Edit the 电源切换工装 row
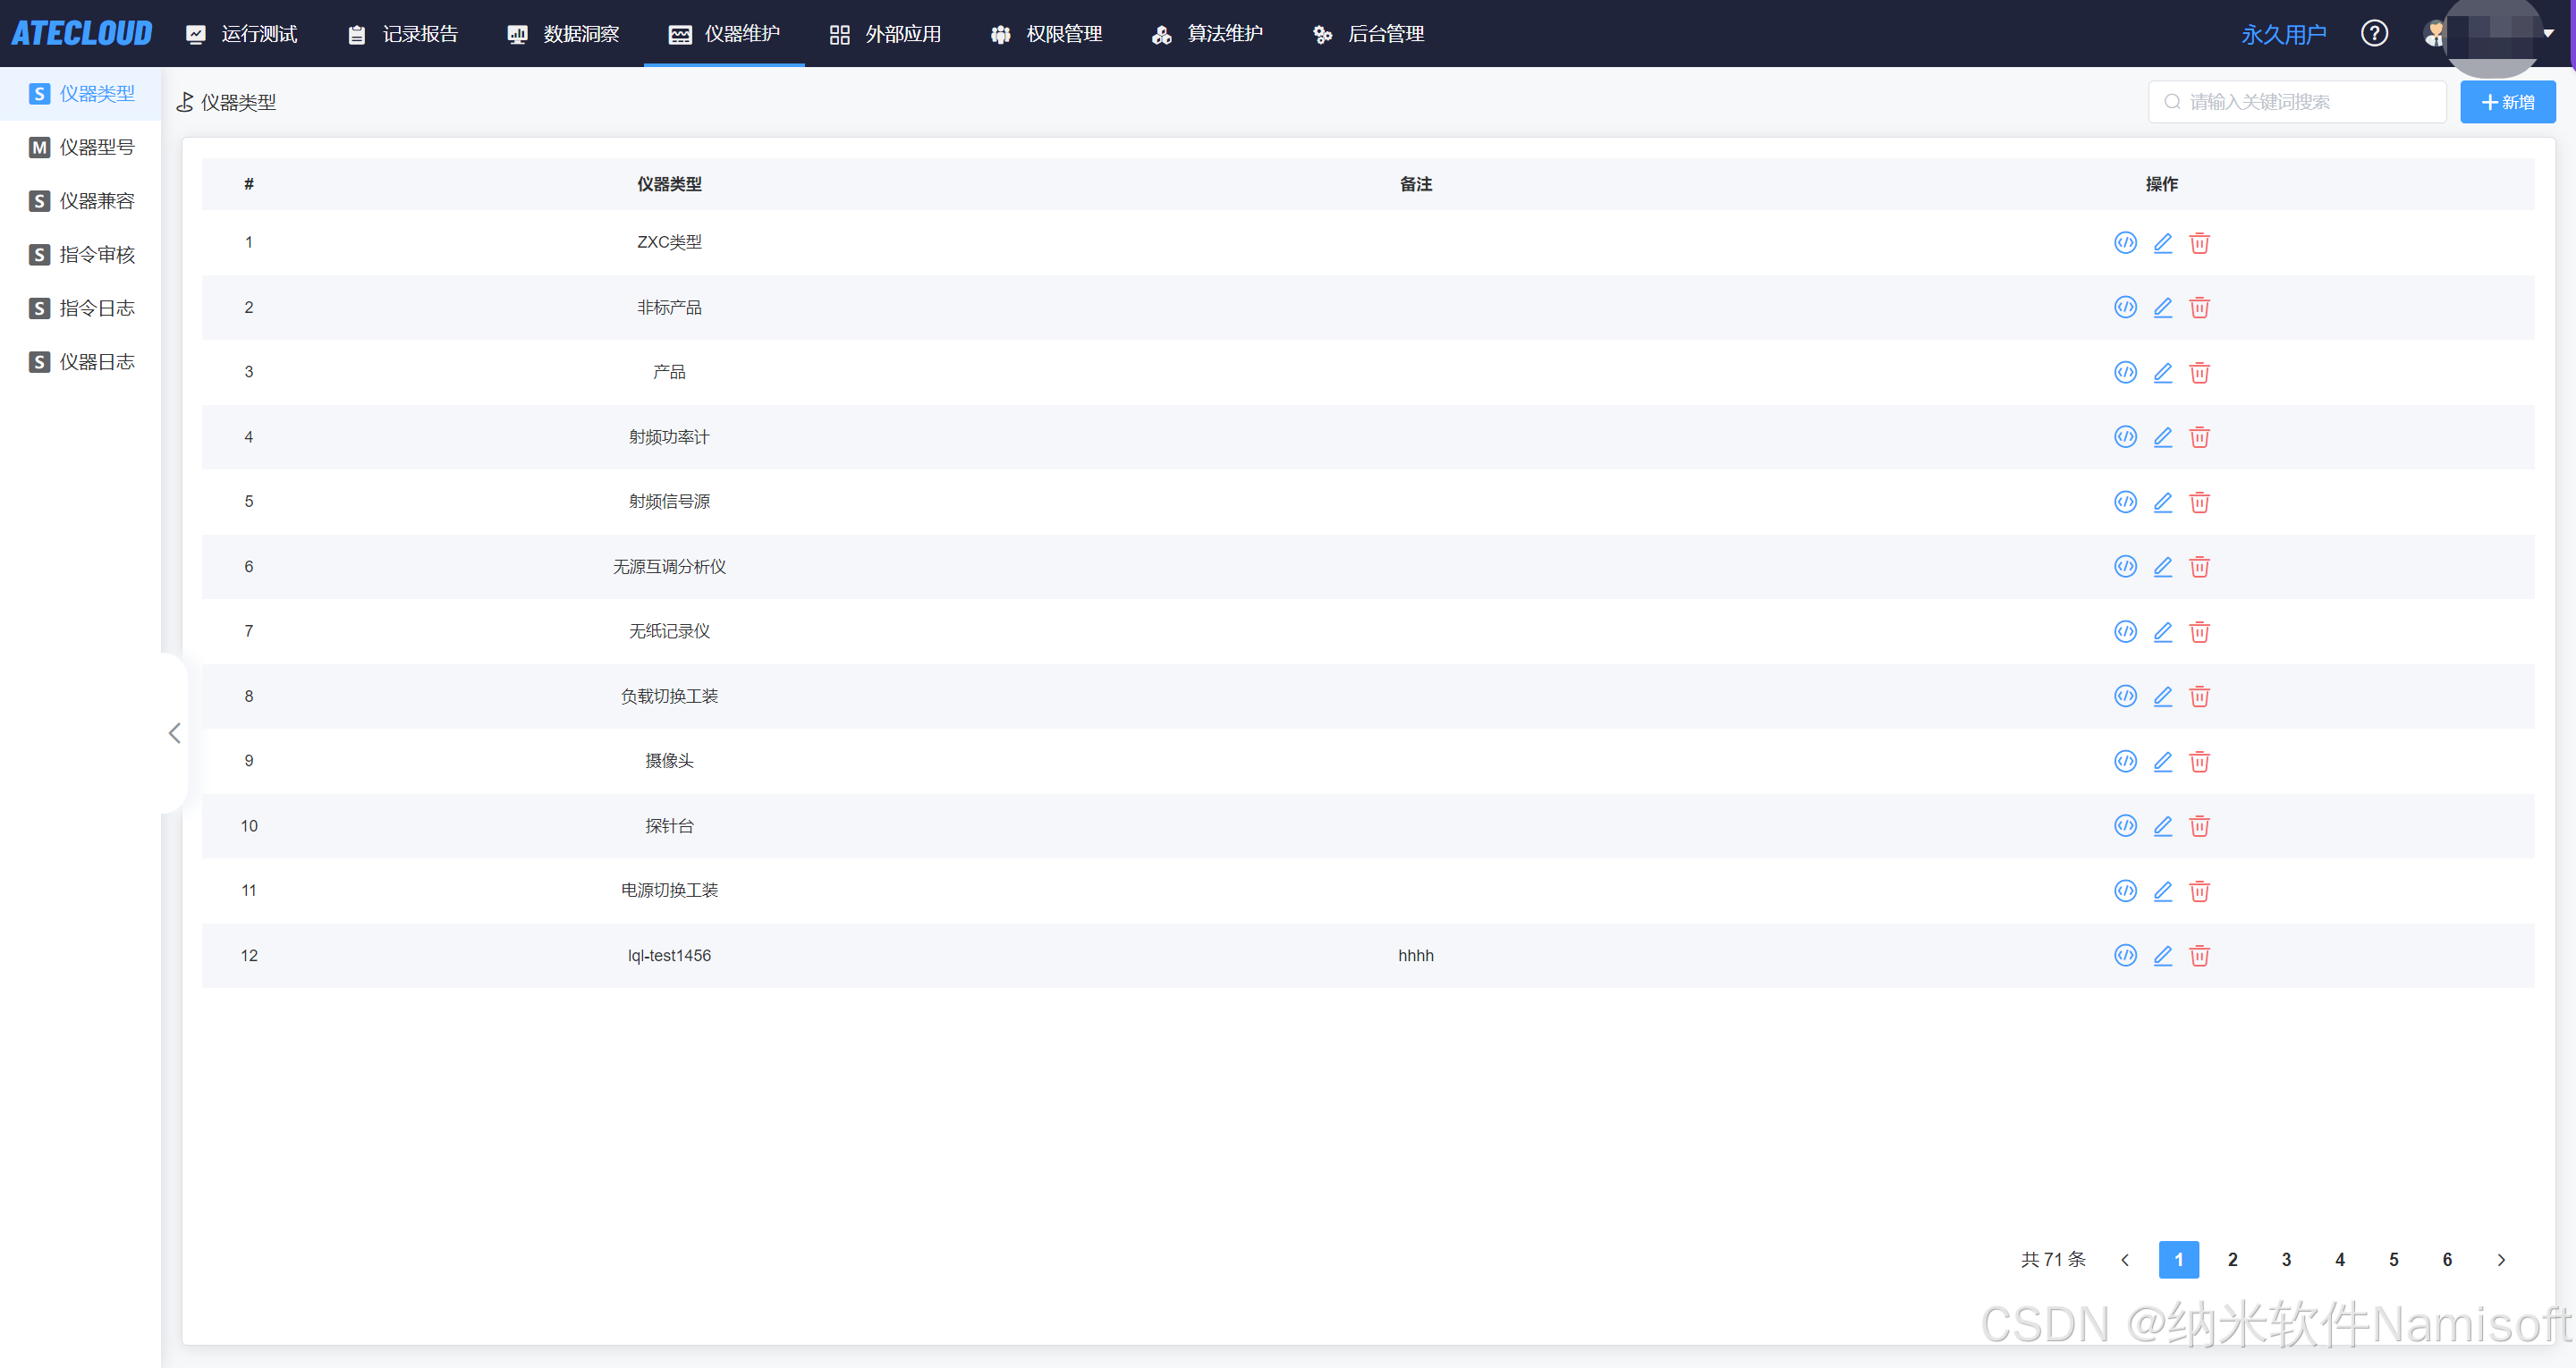The height and width of the screenshot is (1368, 2576). (2162, 890)
